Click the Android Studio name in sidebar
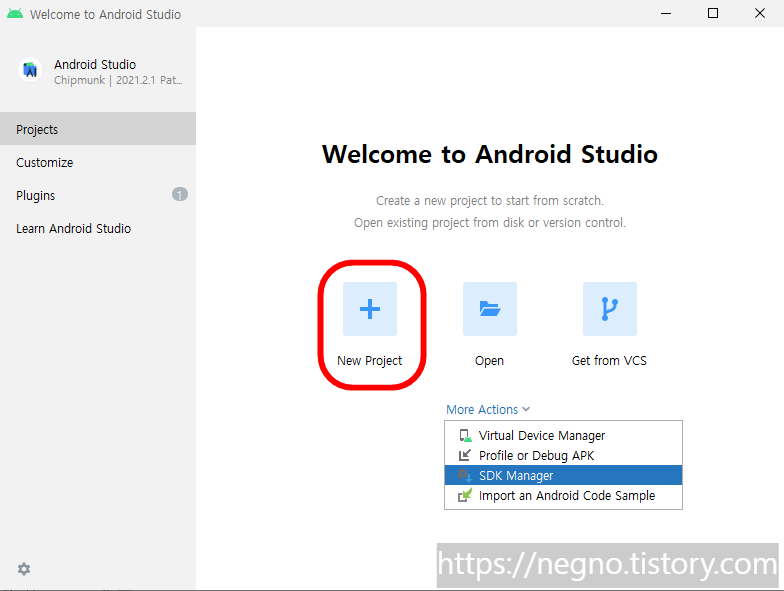The image size is (784, 591). click(x=95, y=64)
